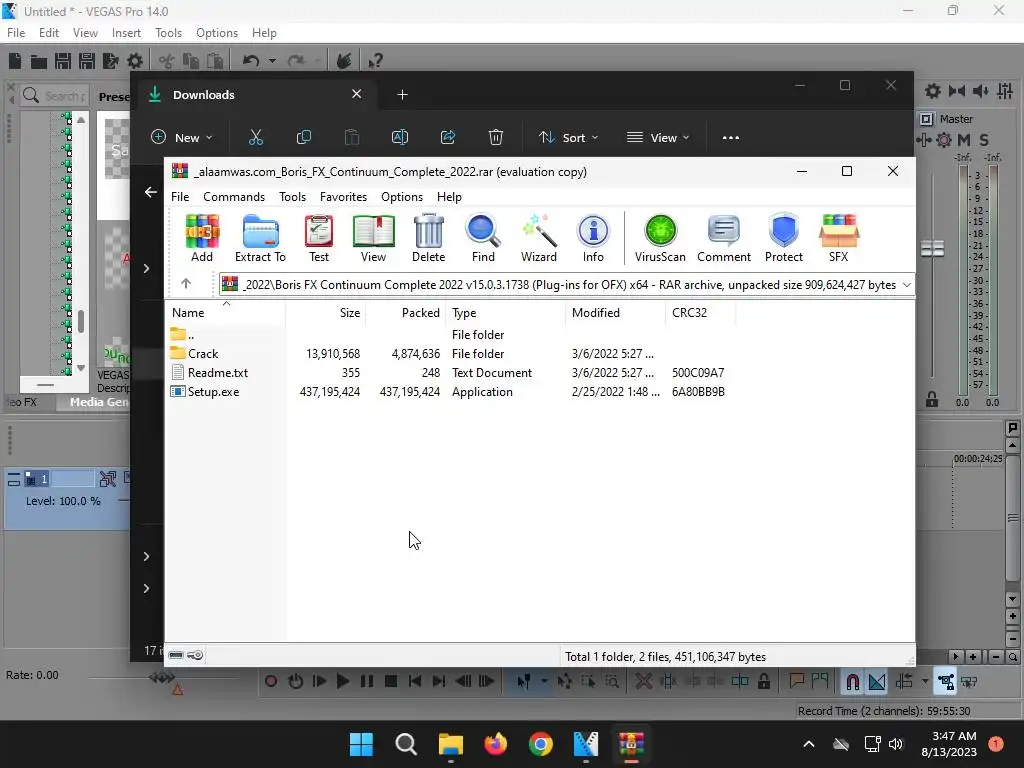
Task: Open the View dropdown in Downloads
Action: (x=657, y=137)
